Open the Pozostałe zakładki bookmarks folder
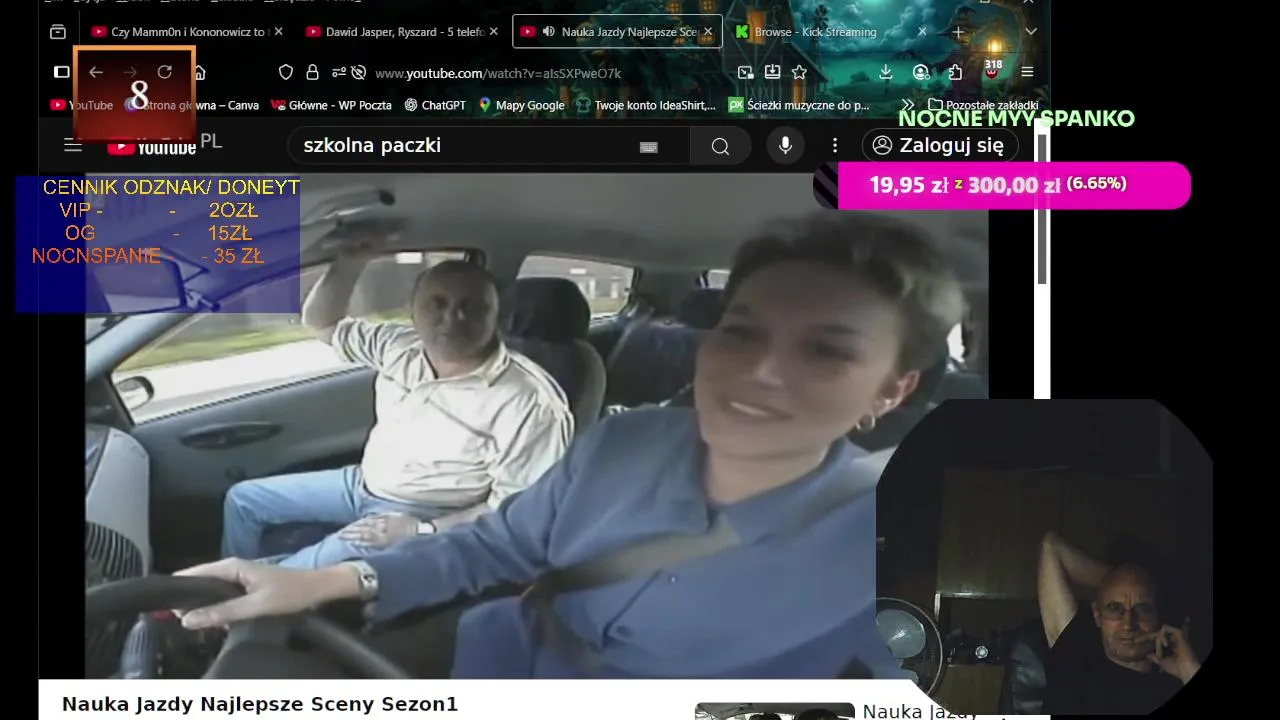Viewport: 1280px width, 720px height. (x=983, y=105)
